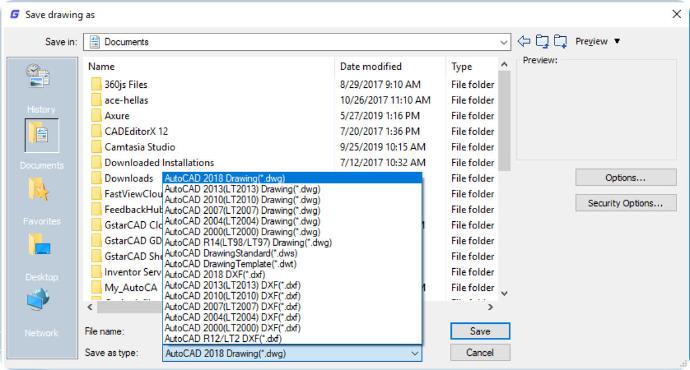Choose AutoCAD R14(LT98/LT97) Drawing(*.dwg)
The width and height of the screenshot is (690, 370).
(x=292, y=242)
